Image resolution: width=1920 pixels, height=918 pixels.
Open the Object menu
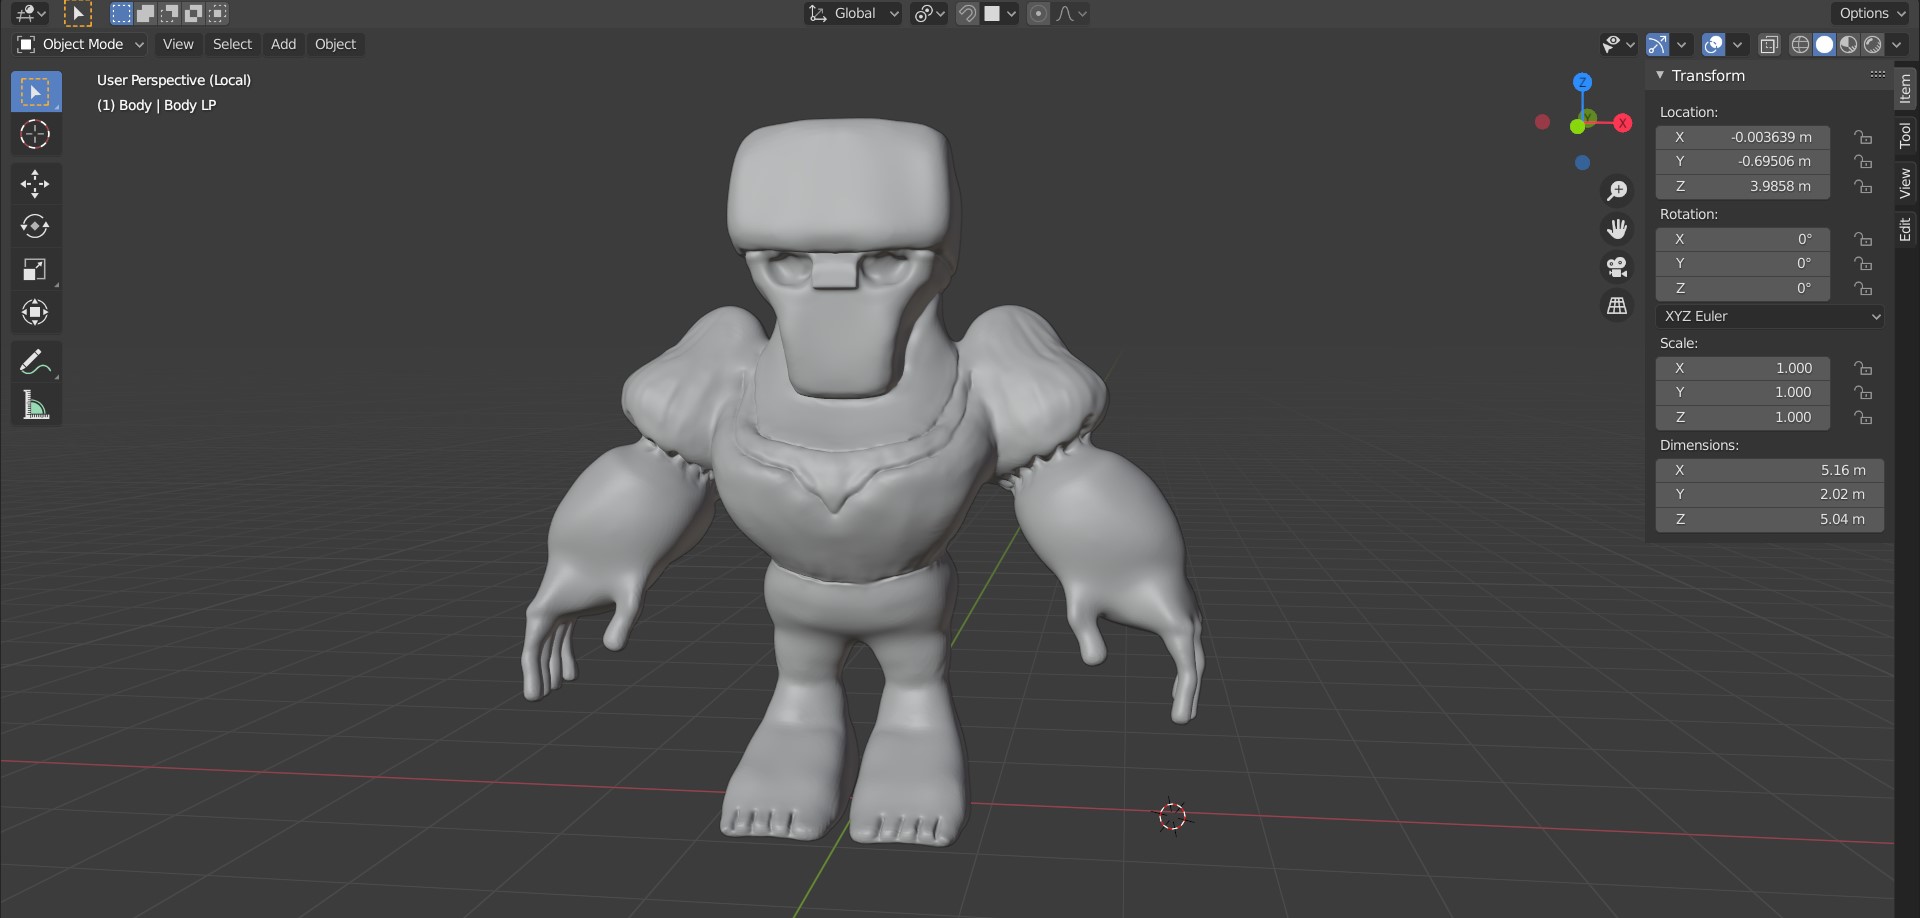[335, 44]
